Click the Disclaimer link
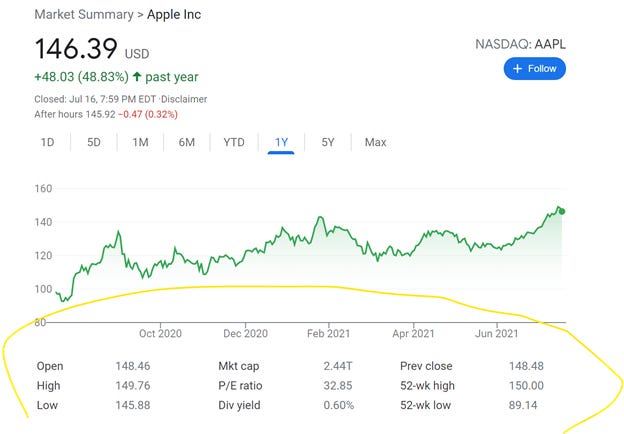Image resolution: width=624 pixels, height=434 pixels. pos(184,99)
